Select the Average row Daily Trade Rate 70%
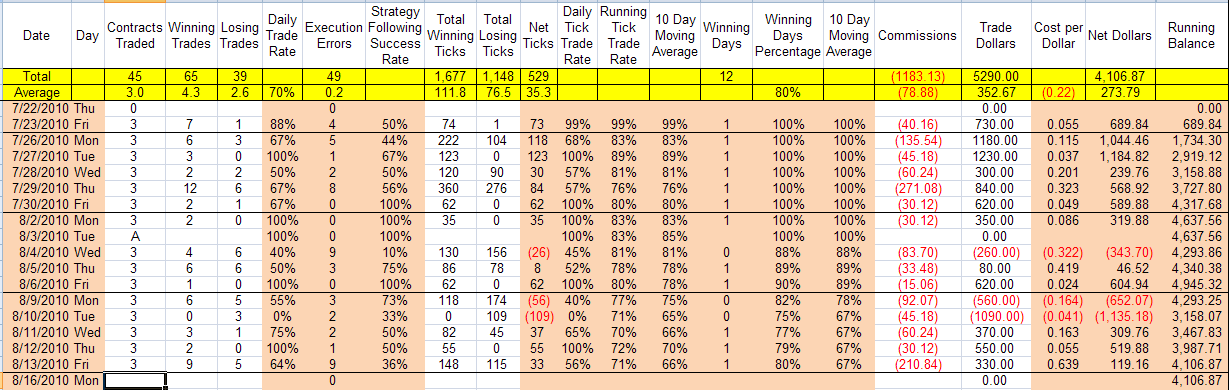1229x390 pixels. [281, 91]
